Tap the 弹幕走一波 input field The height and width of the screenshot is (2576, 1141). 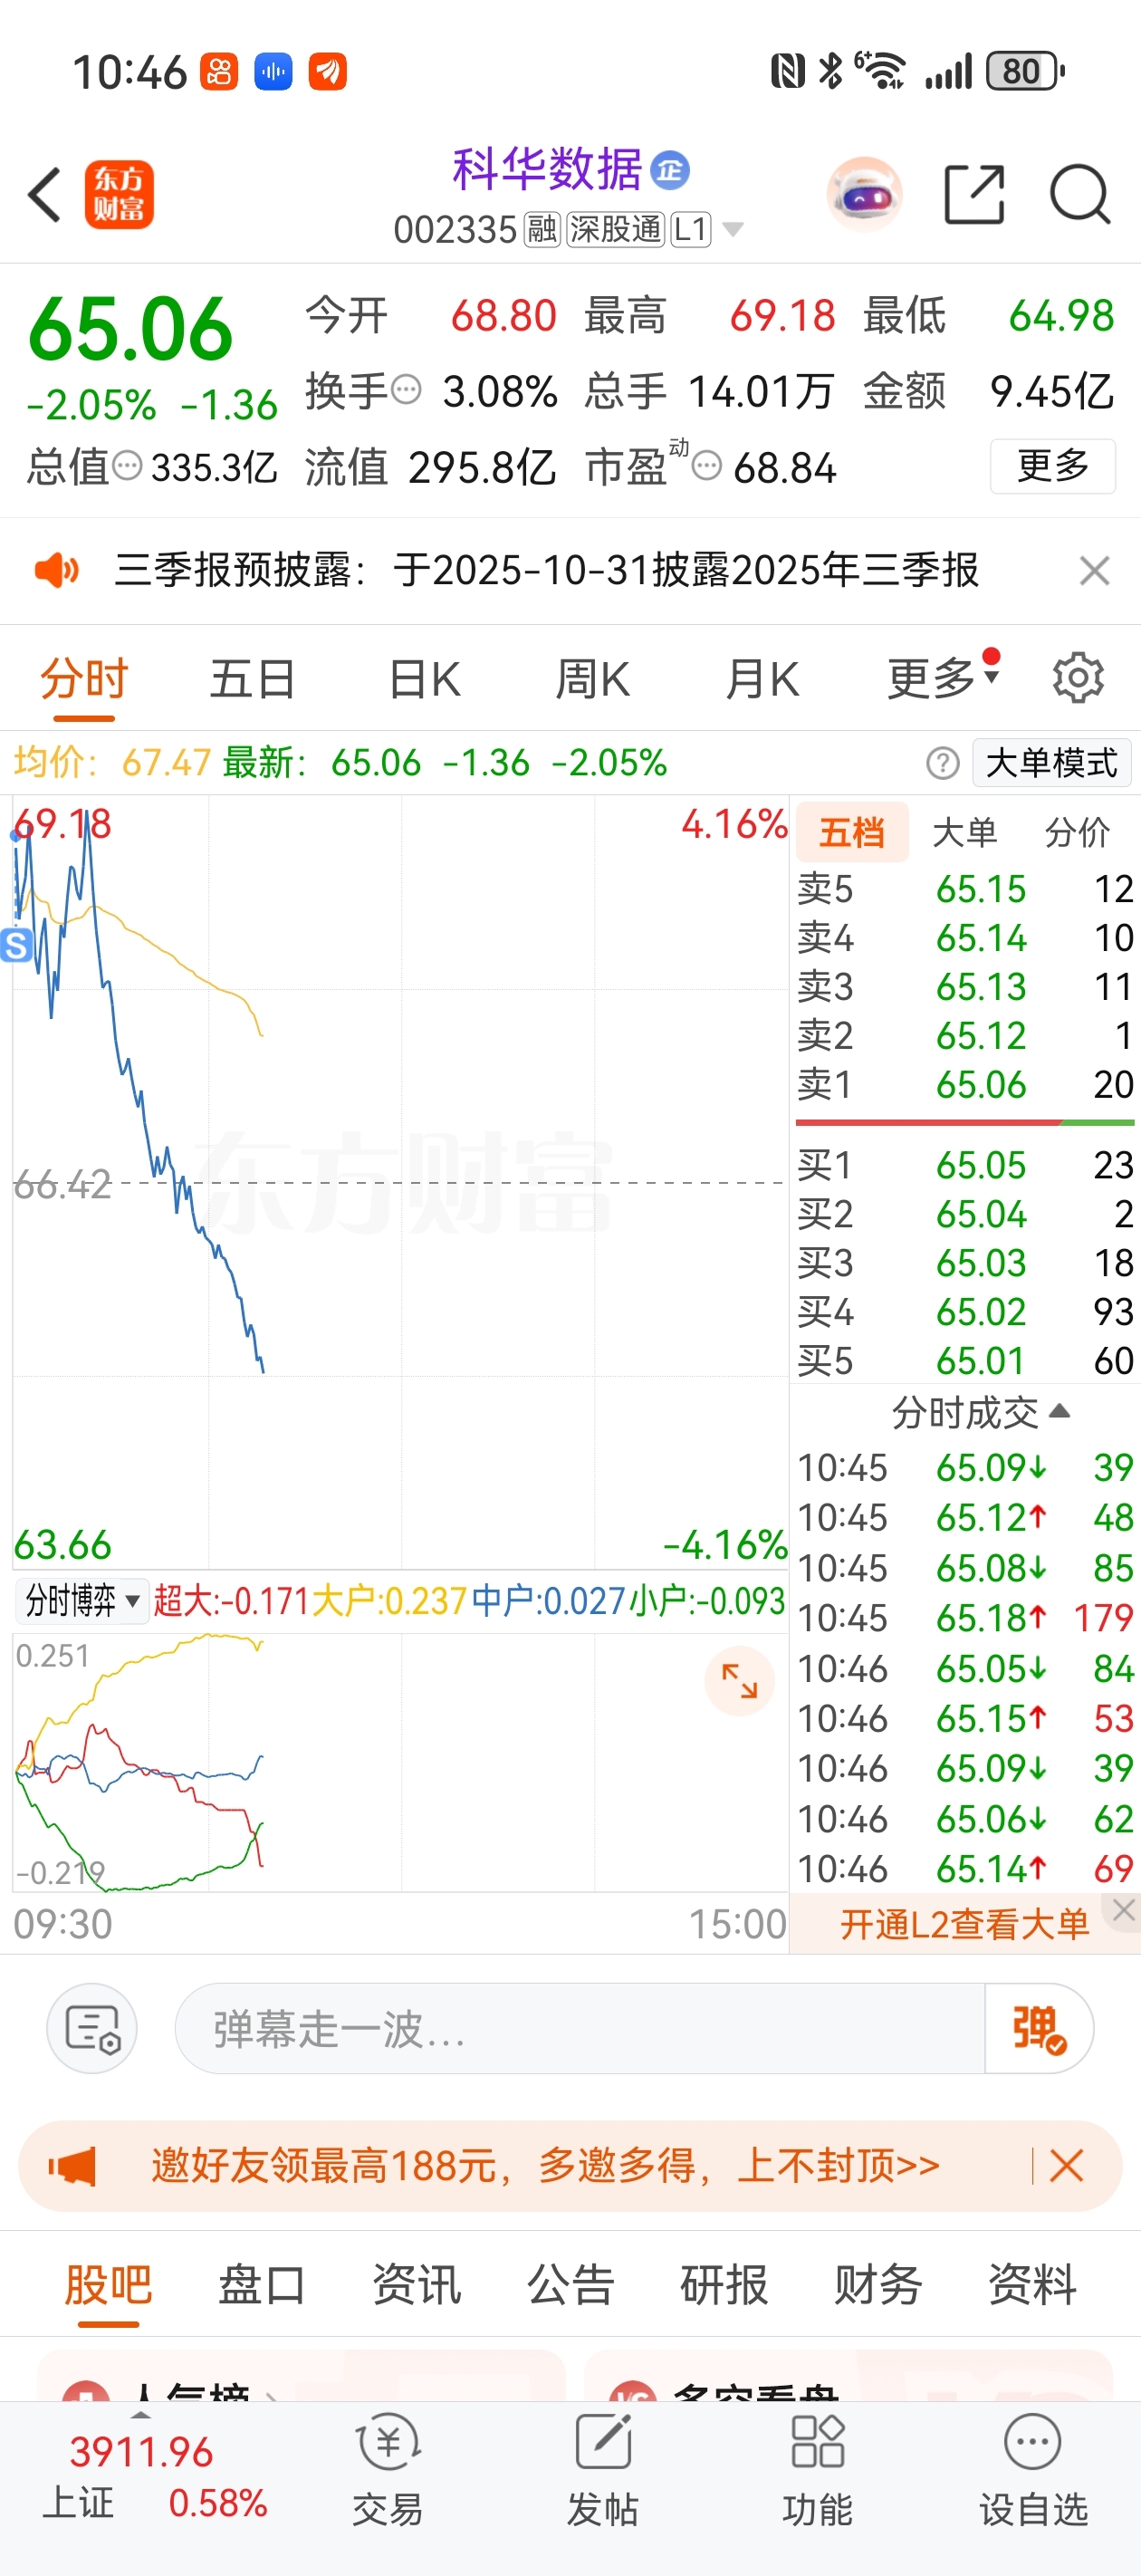580,2028
